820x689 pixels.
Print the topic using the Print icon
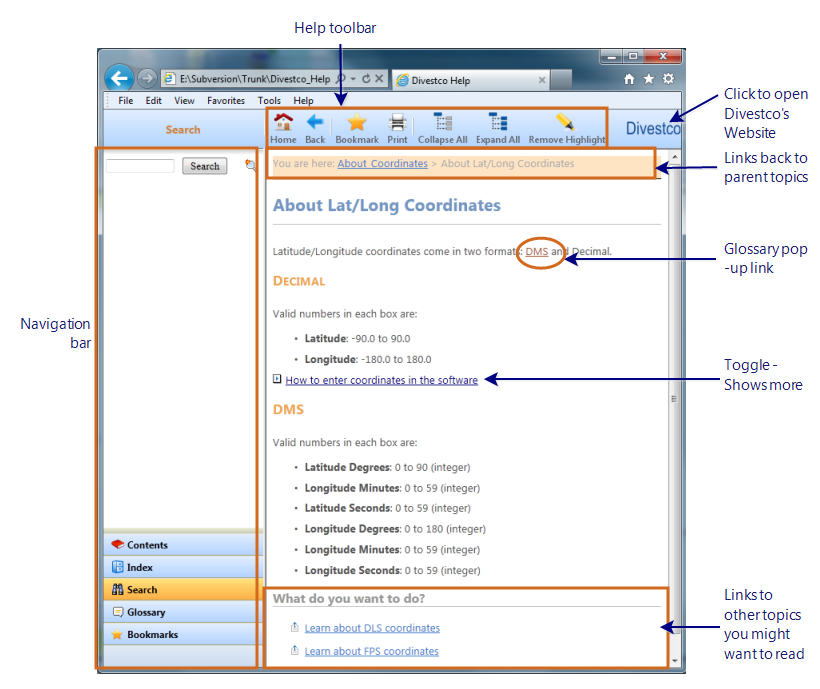pyautogui.click(x=397, y=124)
